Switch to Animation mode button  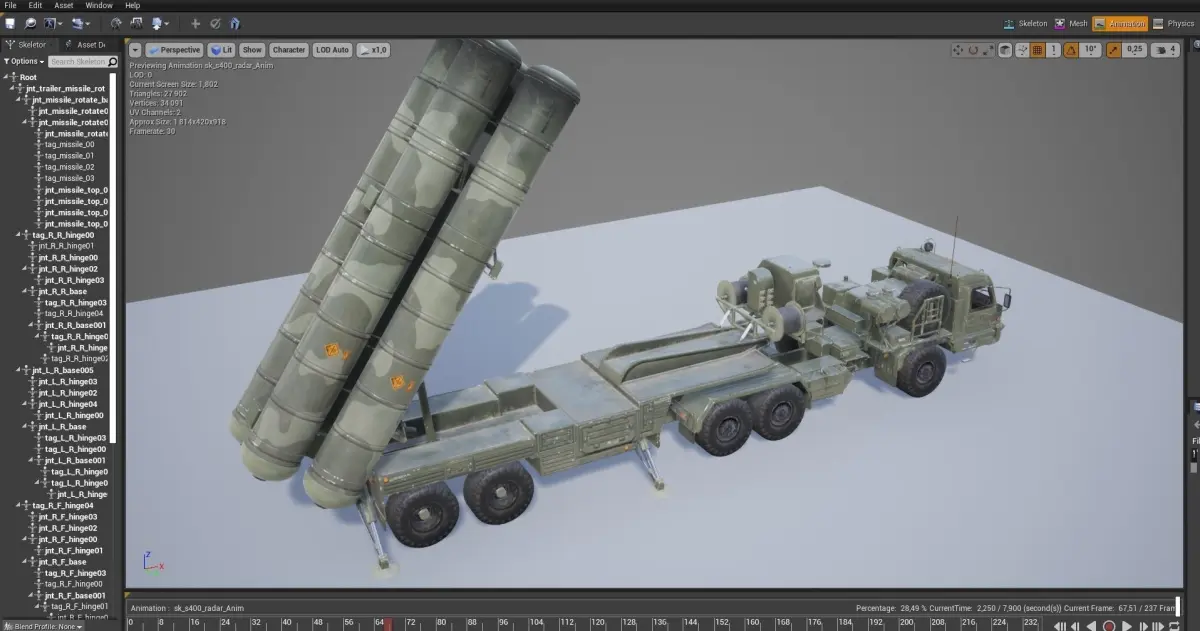click(1120, 23)
